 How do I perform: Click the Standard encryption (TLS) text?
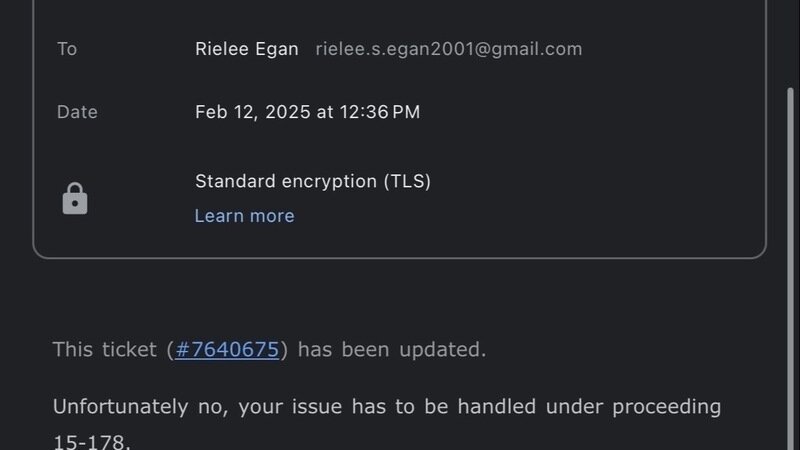pyautogui.click(x=312, y=181)
